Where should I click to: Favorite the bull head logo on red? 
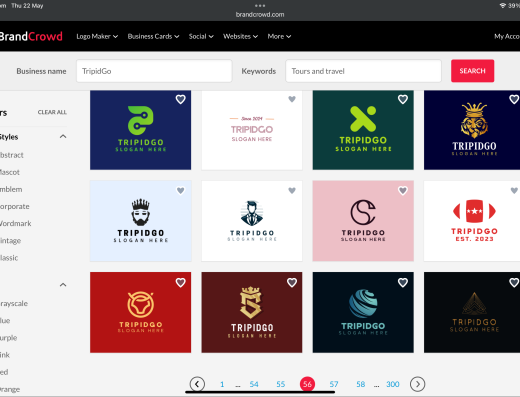click(x=180, y=283)
